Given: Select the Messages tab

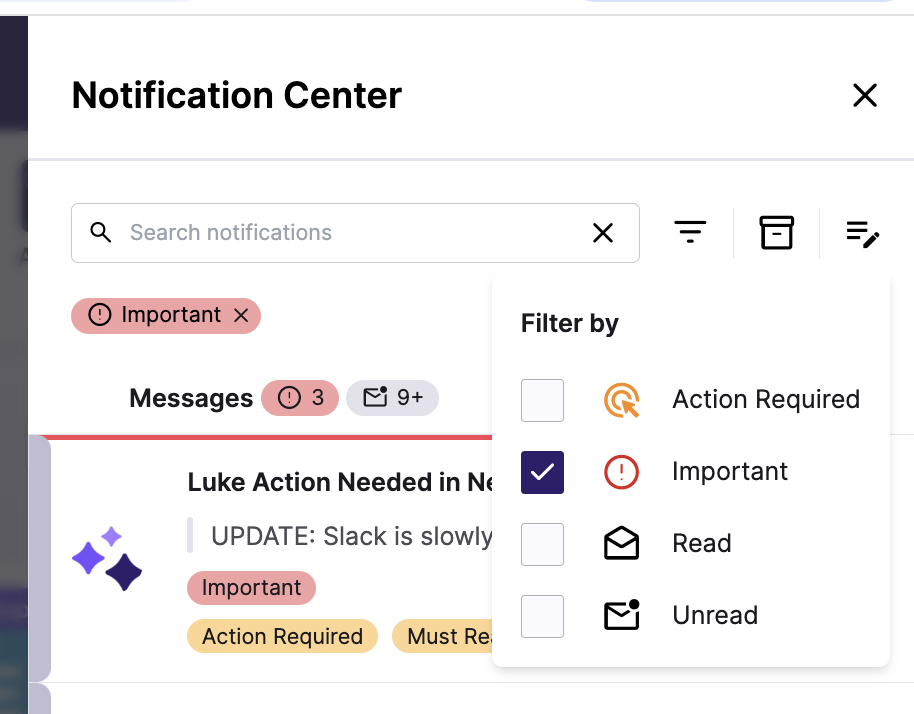Looking at the screenshot, I should 191,399.
